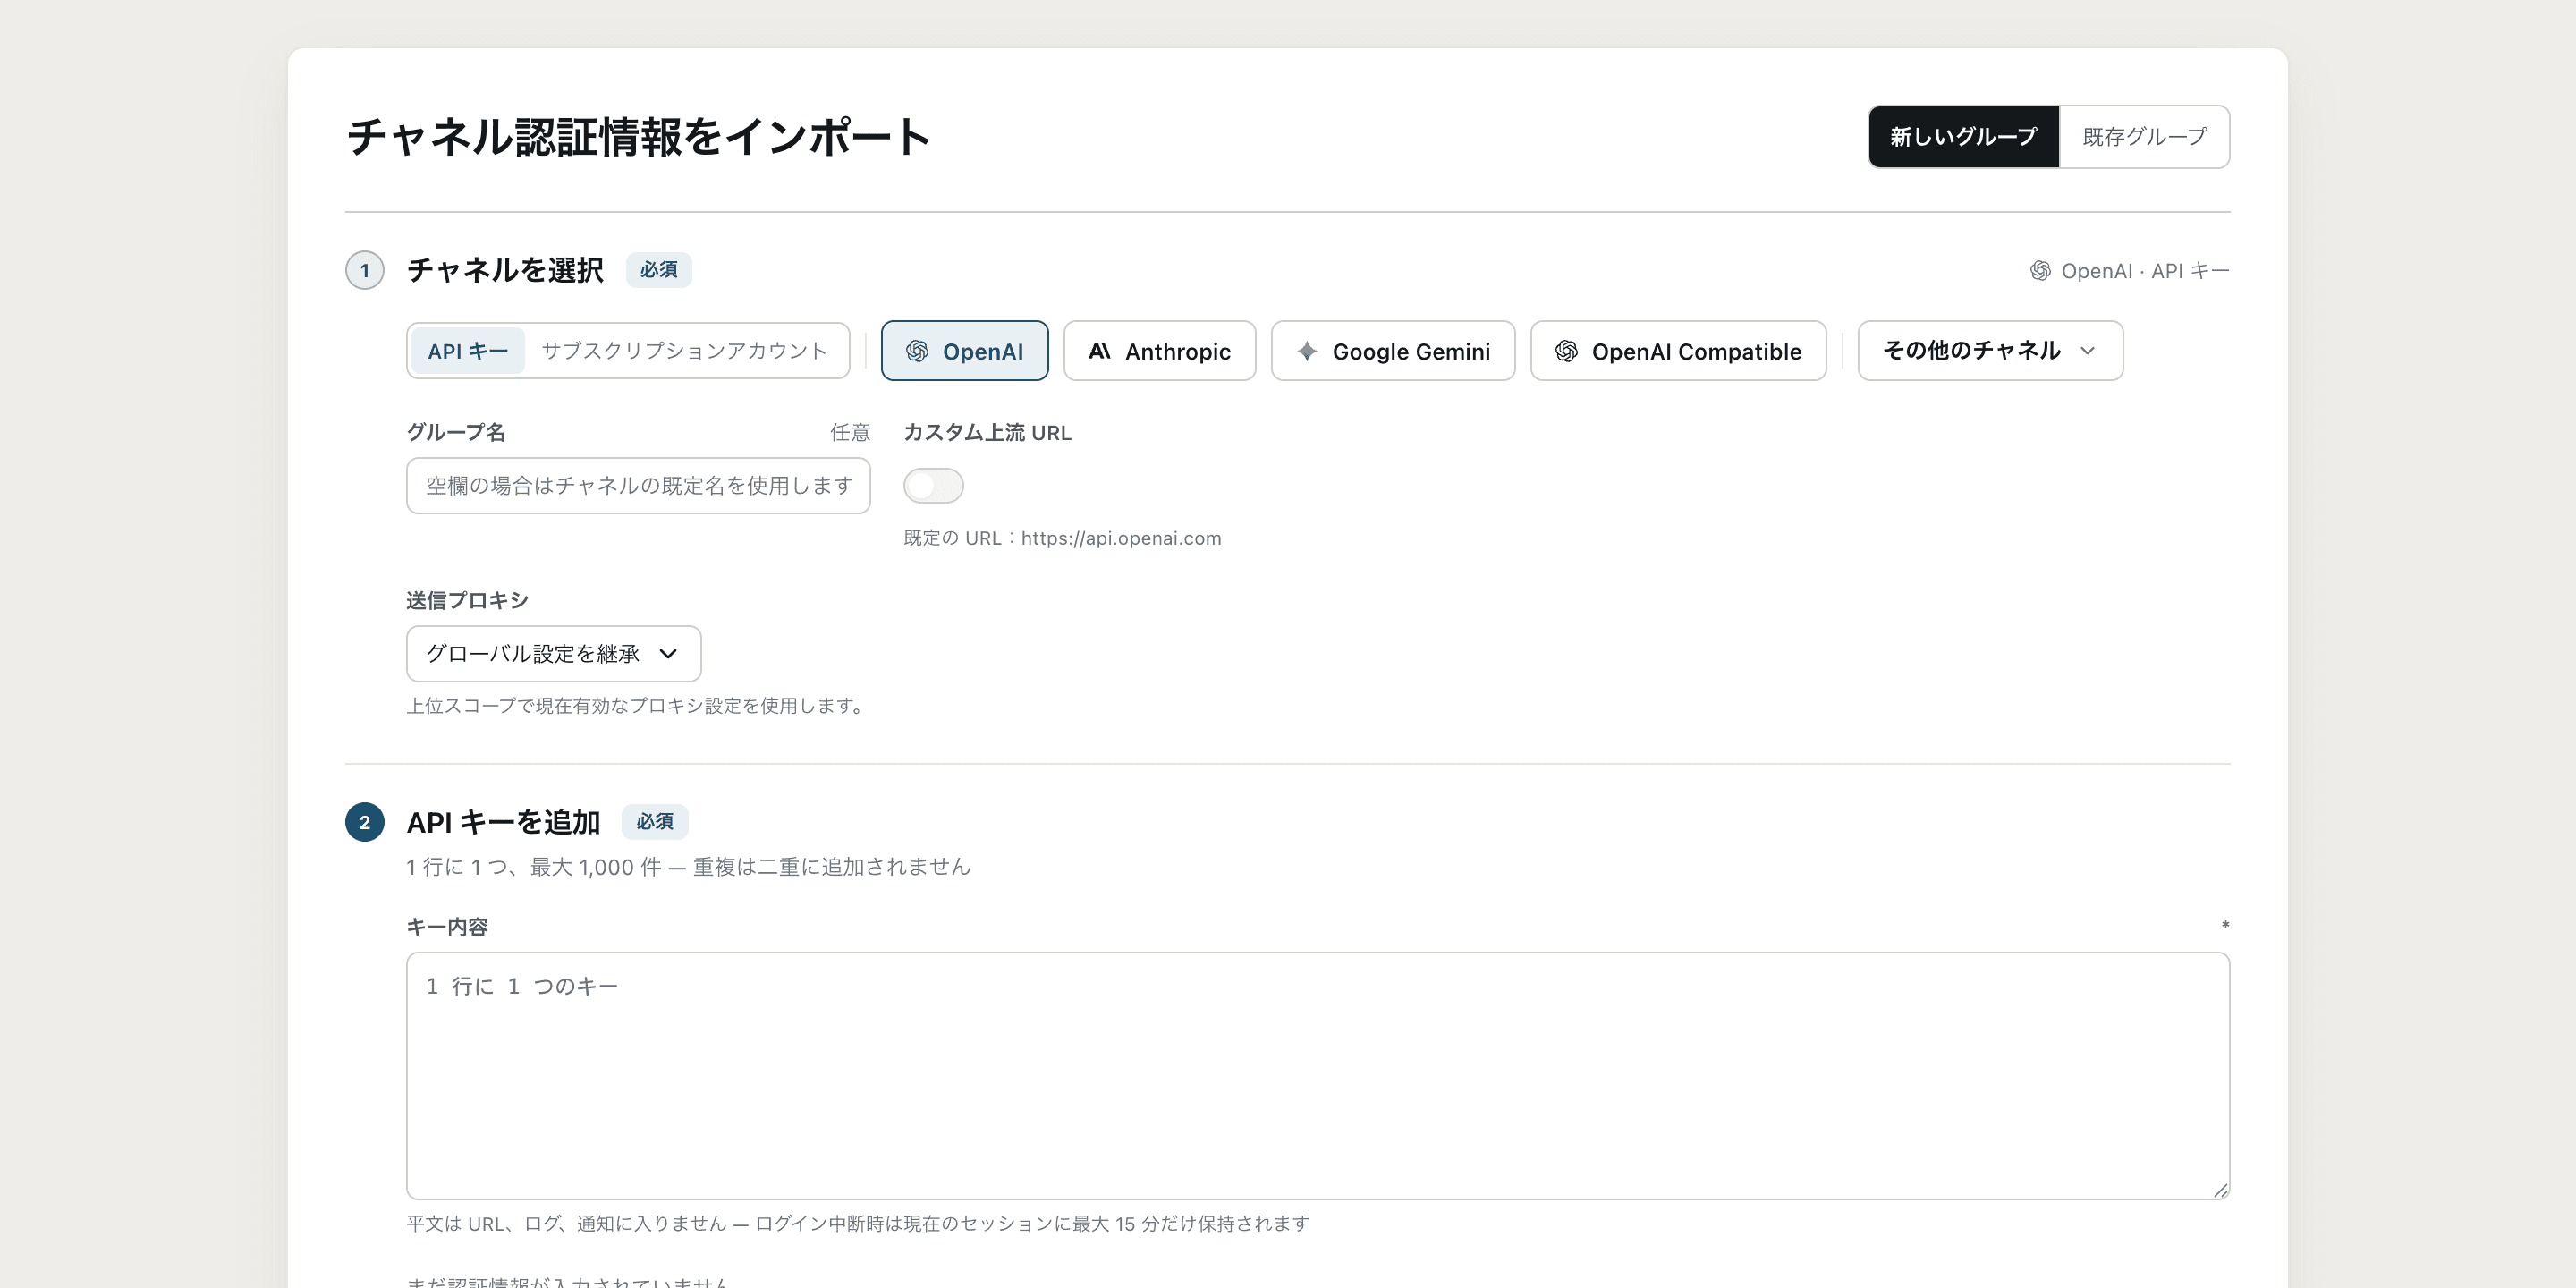Choose the Google Gemini channel
The height and width of the screenshot is (1288, 2576).
point(1393,351)
